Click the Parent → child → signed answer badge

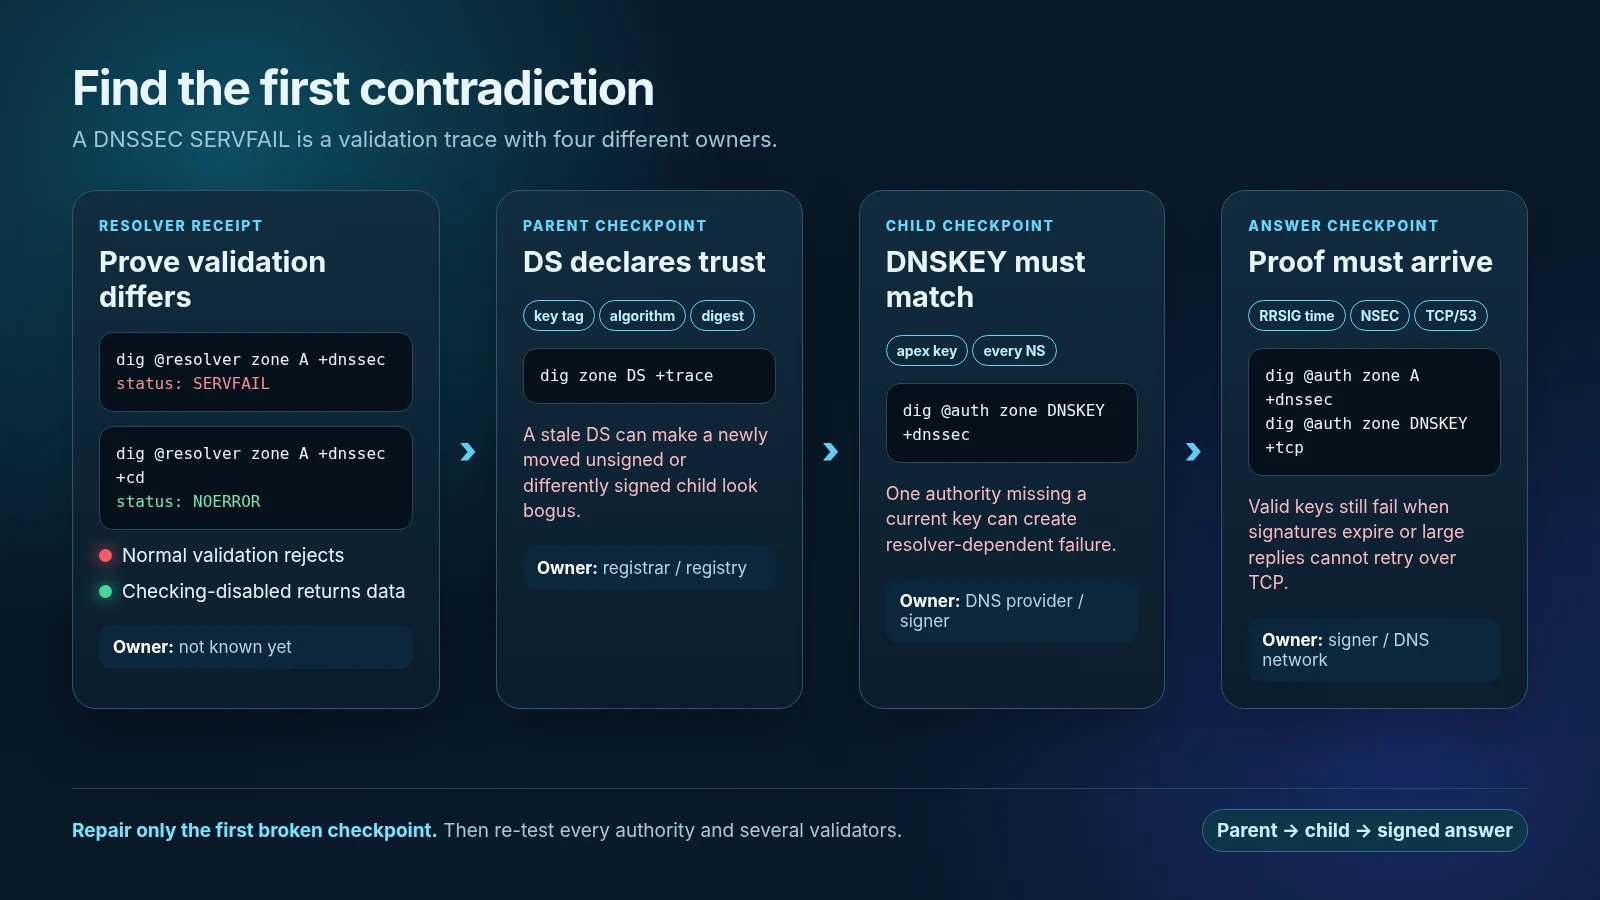pos(1364,830)
